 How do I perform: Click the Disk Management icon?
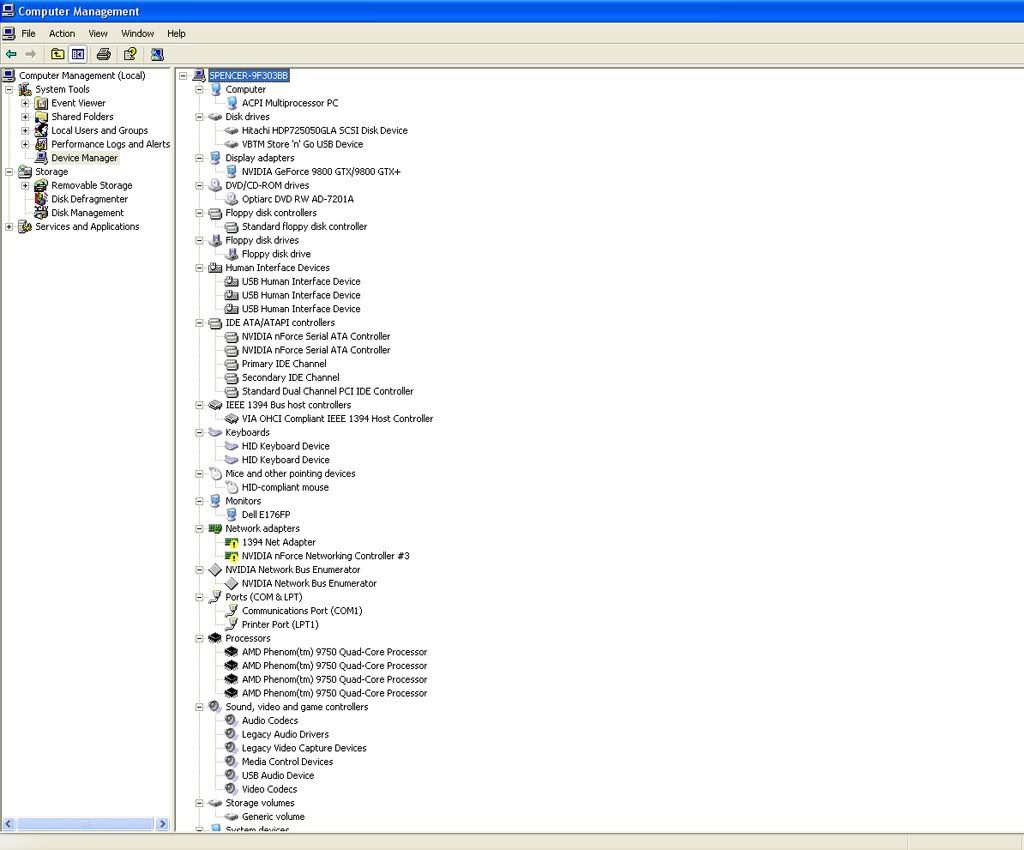point(41,213)
